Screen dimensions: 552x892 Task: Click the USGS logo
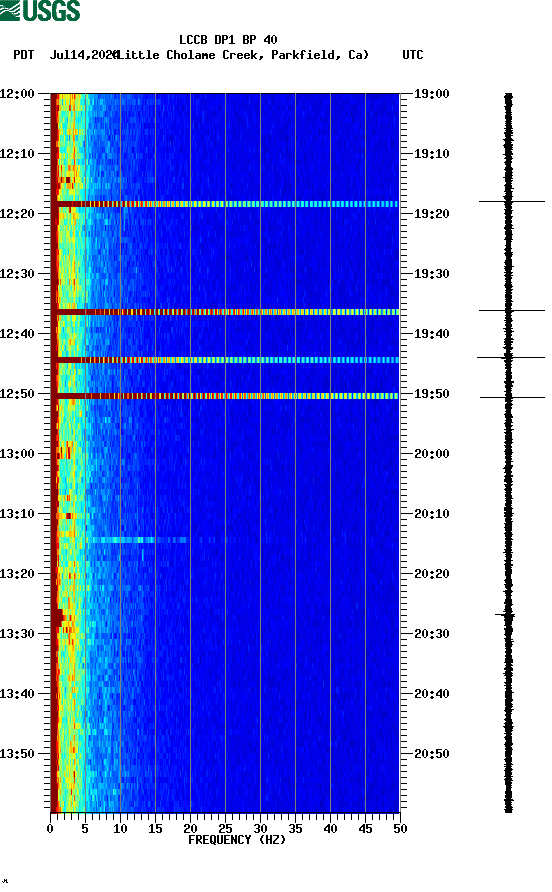tap(40, 10)
